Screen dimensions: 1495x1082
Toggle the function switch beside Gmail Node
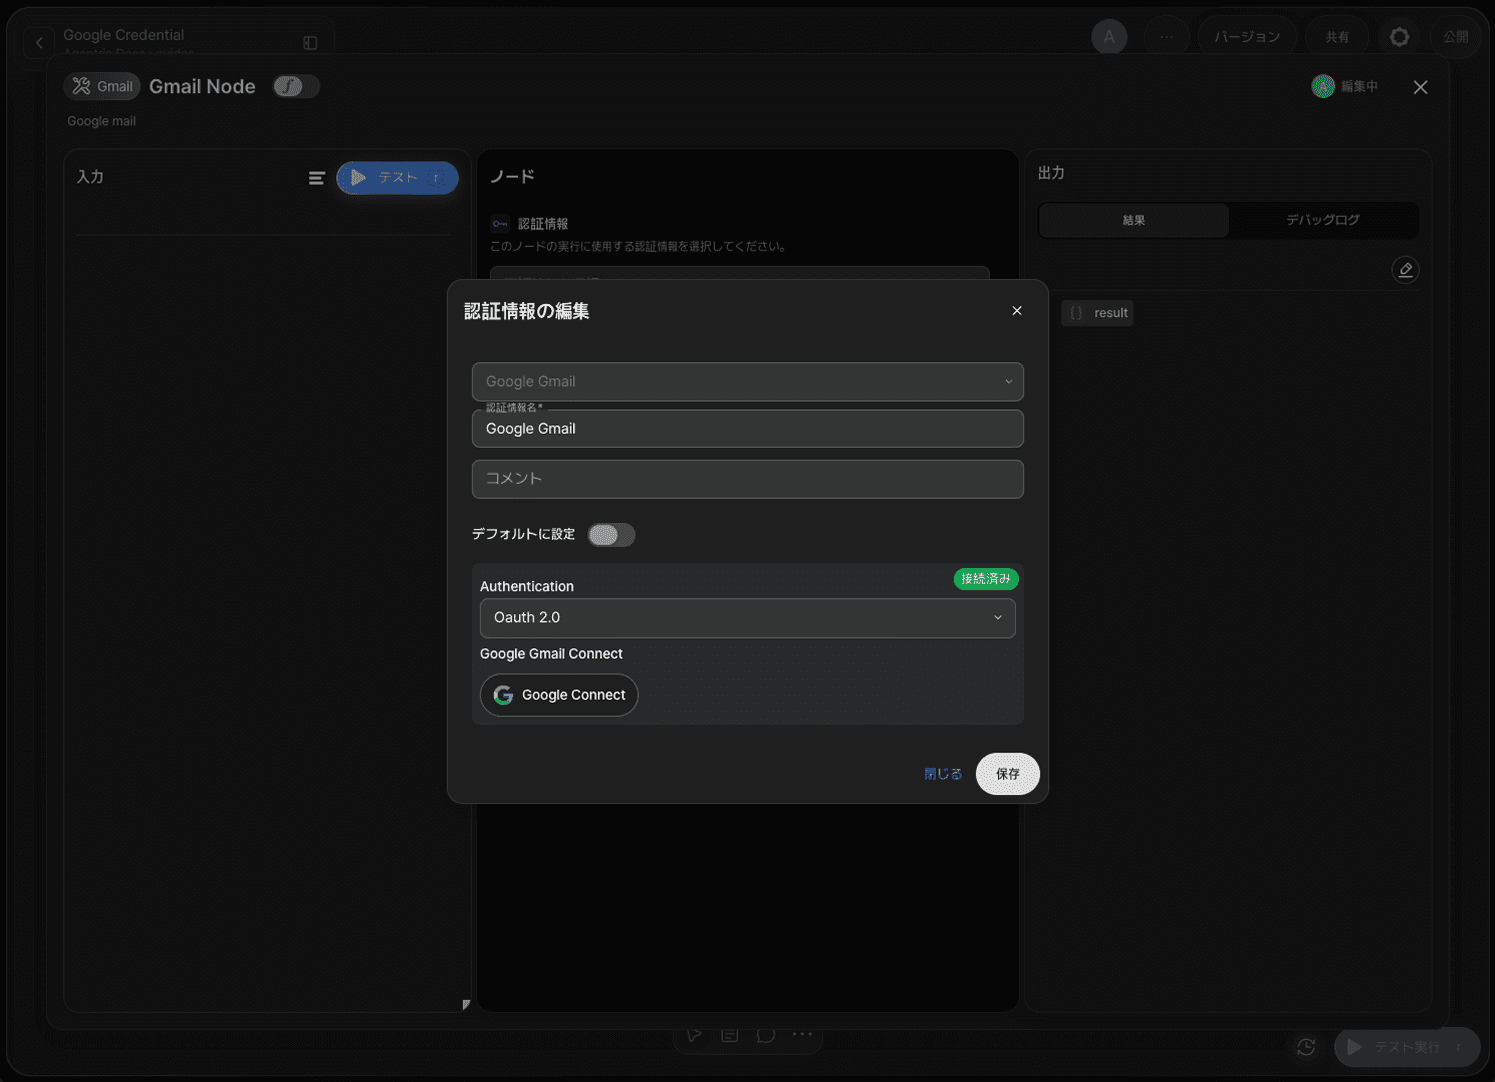point(296,87)
